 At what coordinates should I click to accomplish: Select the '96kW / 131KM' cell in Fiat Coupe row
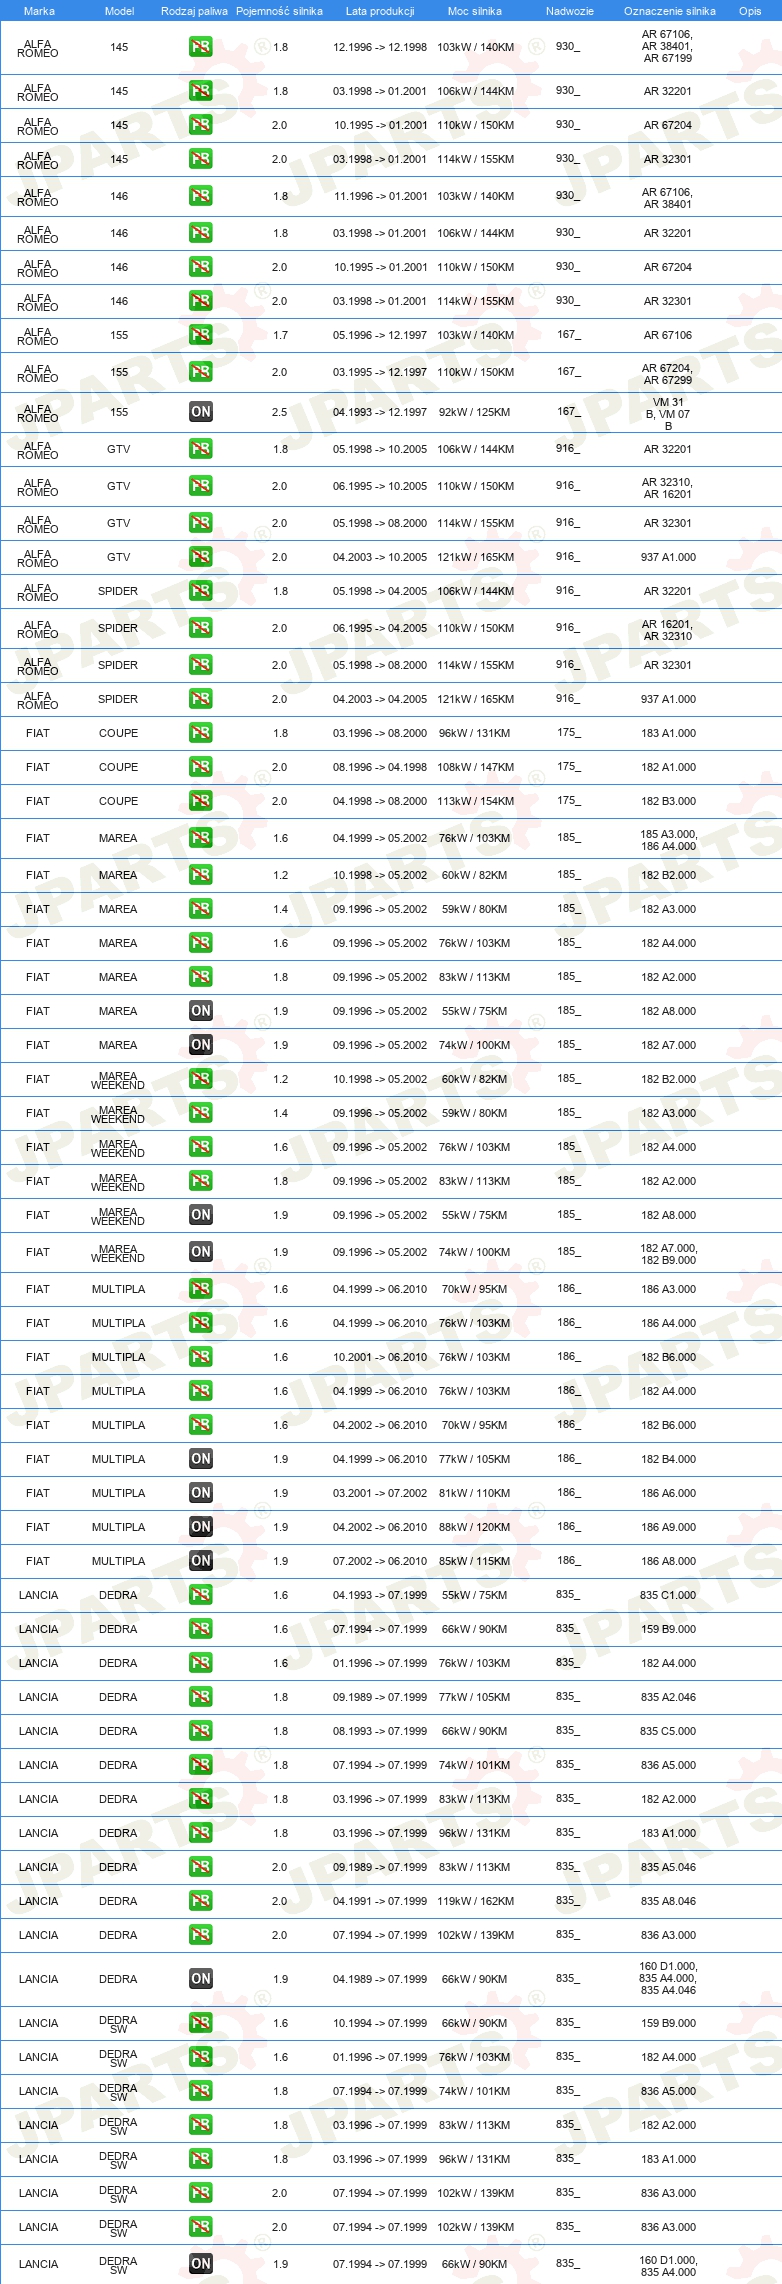tap(475, 733)
